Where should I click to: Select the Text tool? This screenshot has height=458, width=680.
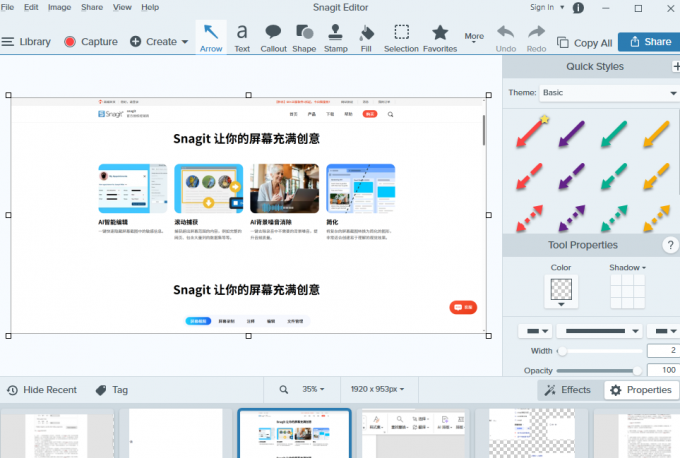click(242, 38)
